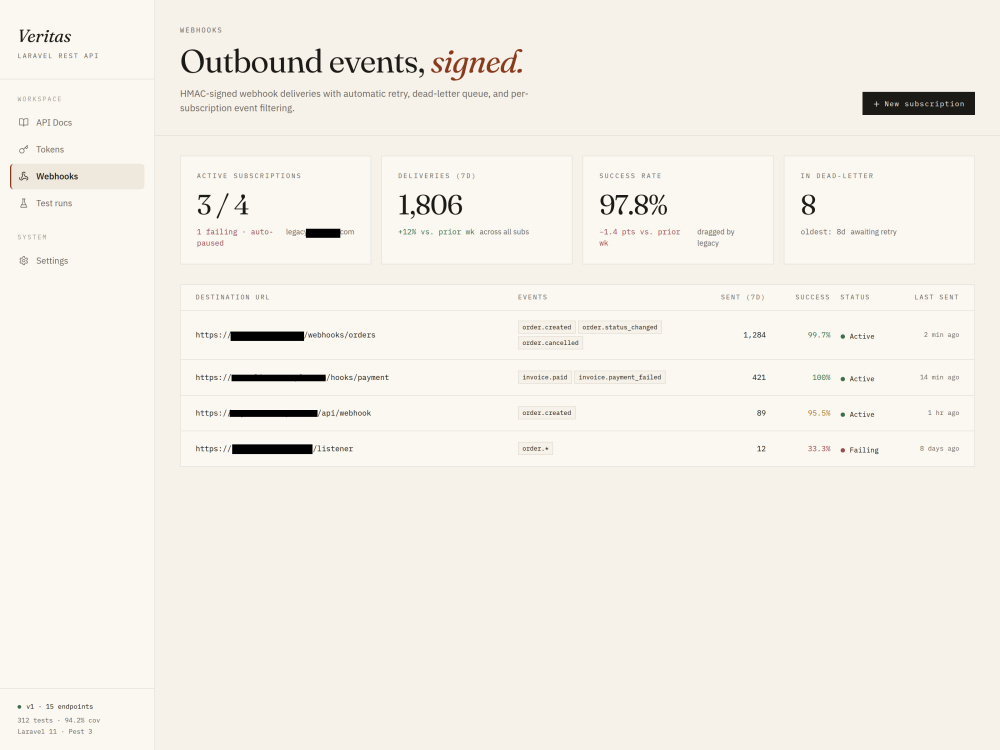Image resolution: width=1000 pixels, height=750 pixels.
Task: Click the 97.8% success rate value
Action: 633,205
